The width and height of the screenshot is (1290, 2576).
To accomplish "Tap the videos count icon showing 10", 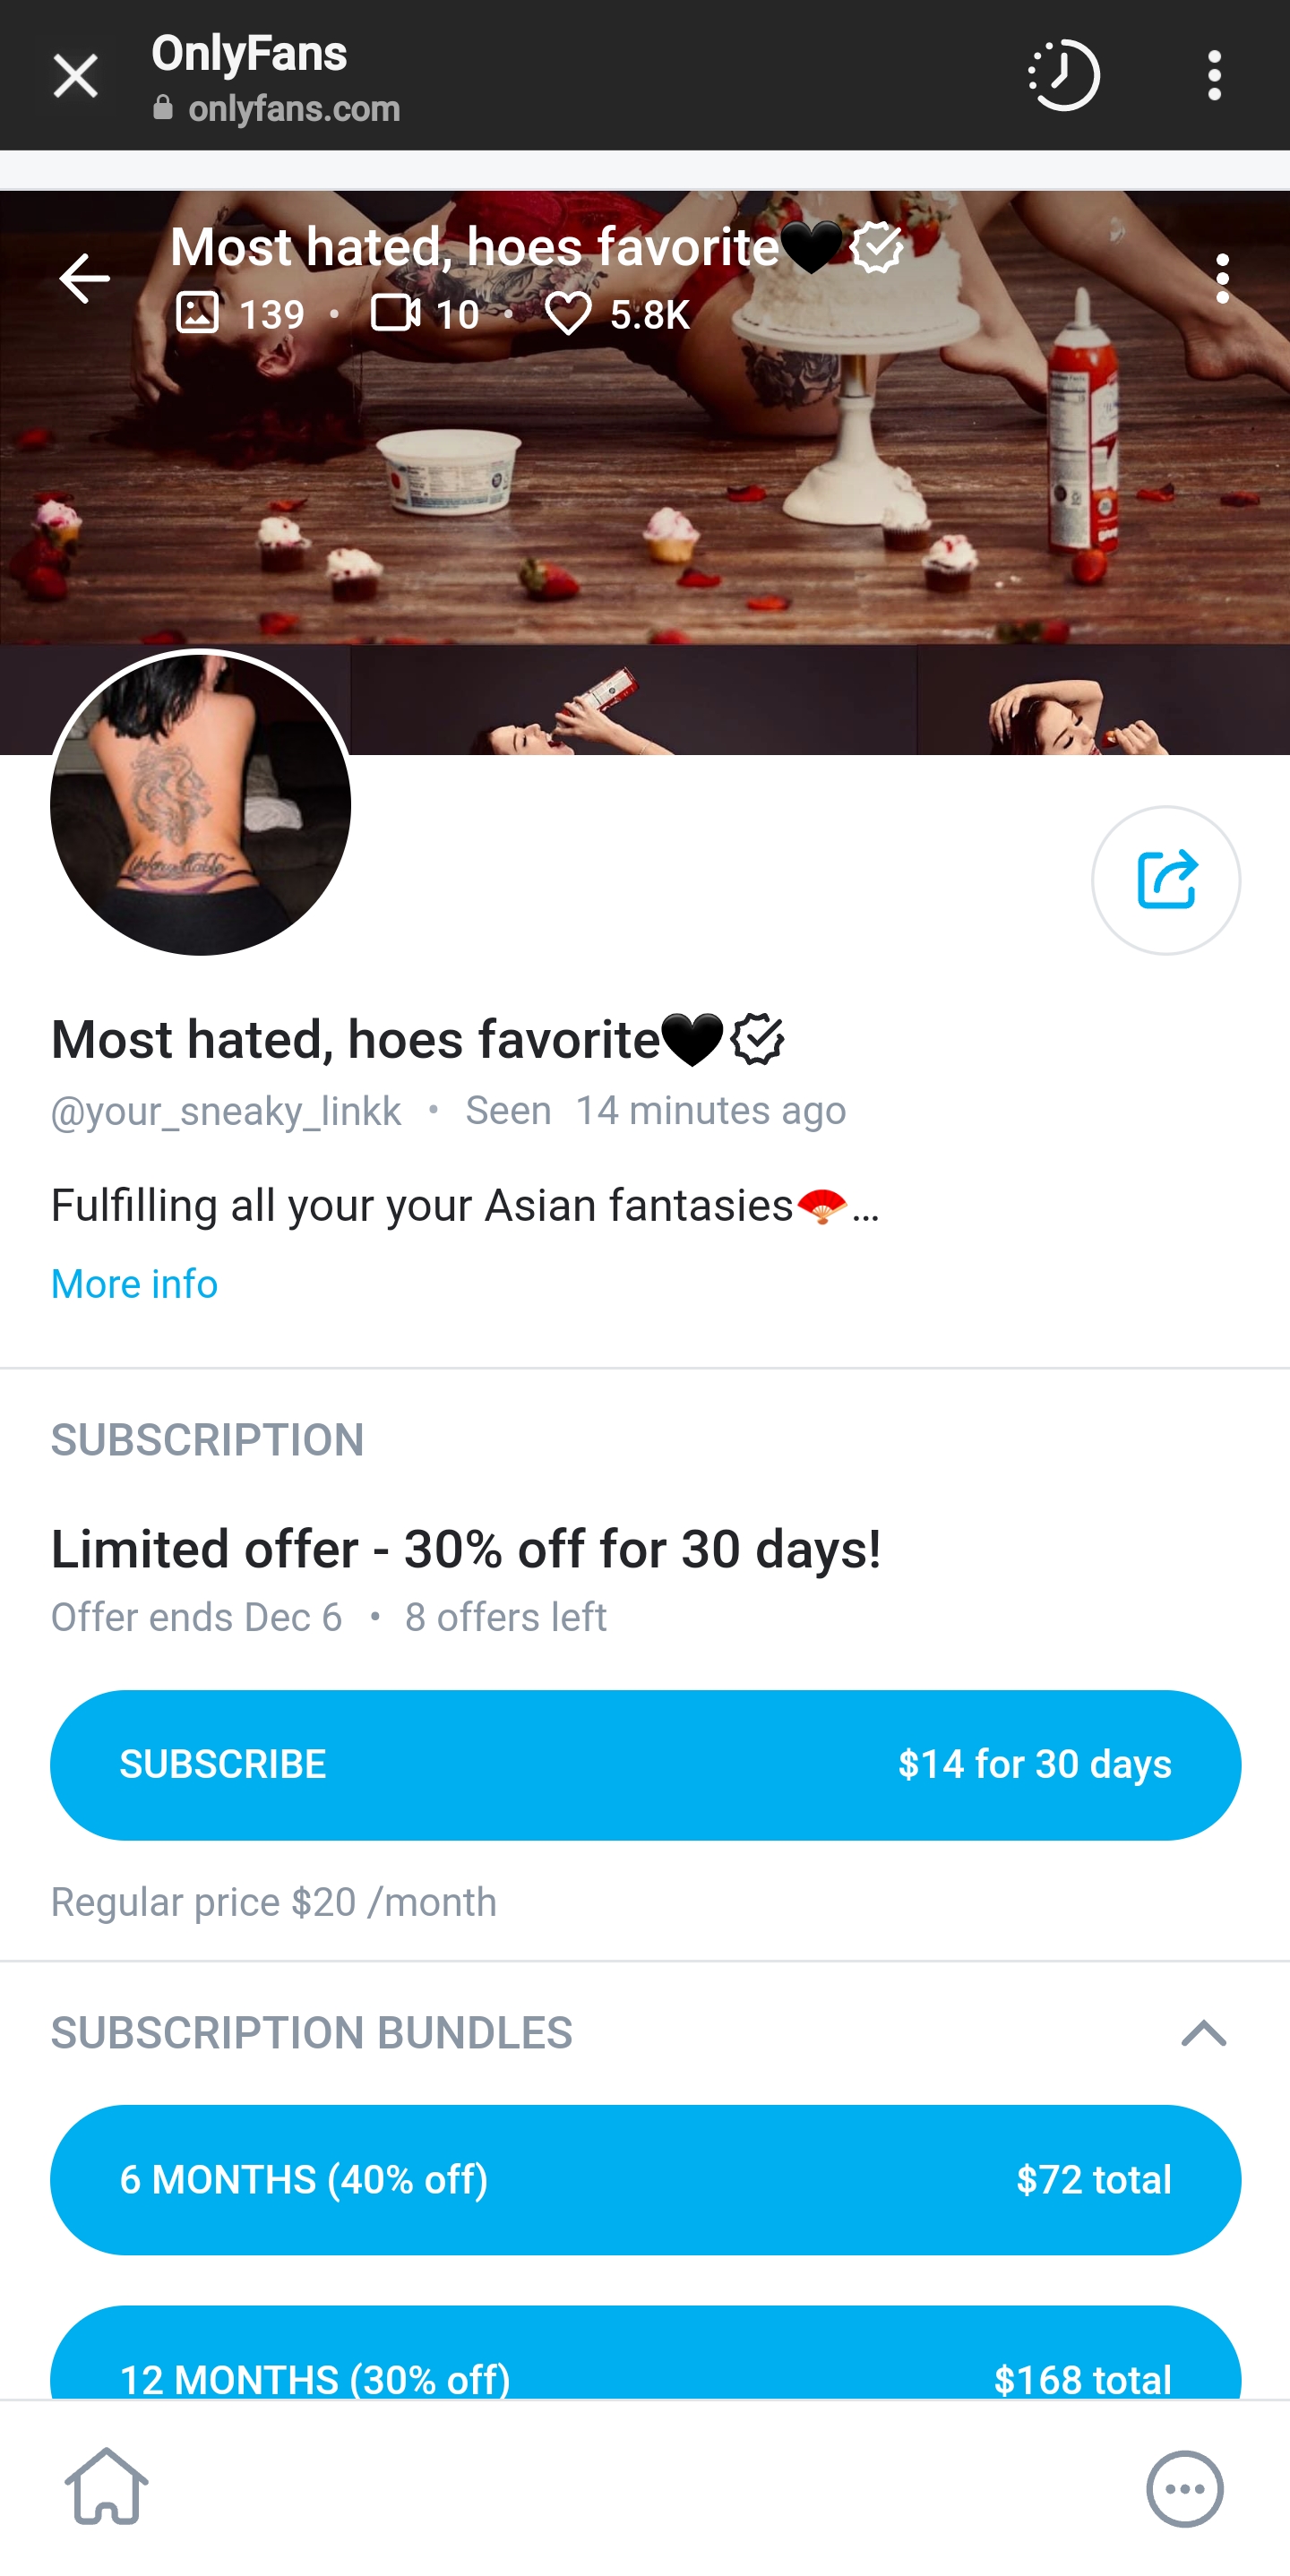I will 394,313.
